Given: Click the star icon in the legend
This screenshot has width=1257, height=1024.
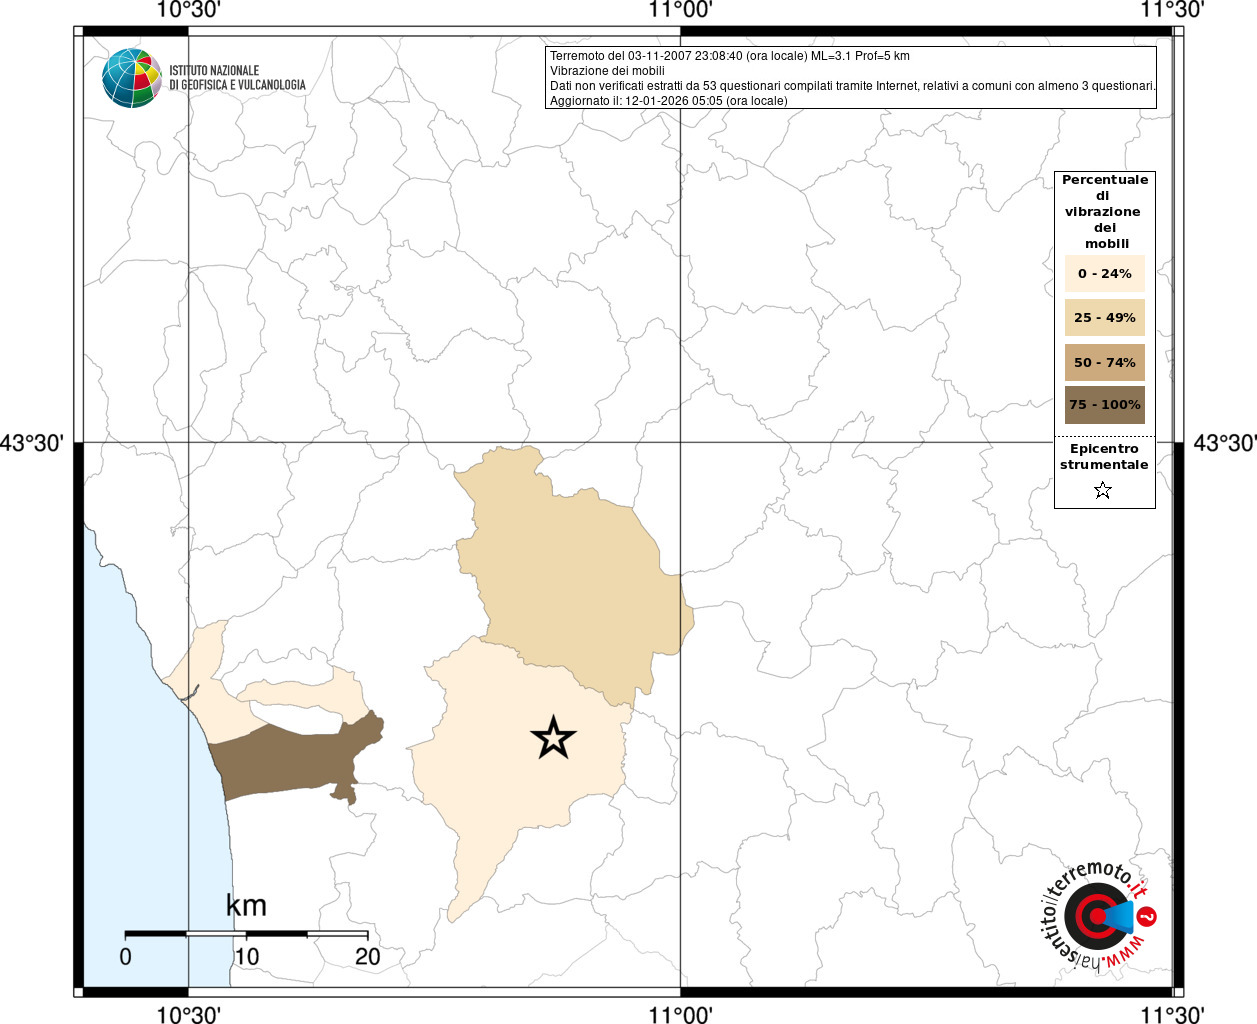Looking at the screenshot, I should click(x=1103, y=490).
